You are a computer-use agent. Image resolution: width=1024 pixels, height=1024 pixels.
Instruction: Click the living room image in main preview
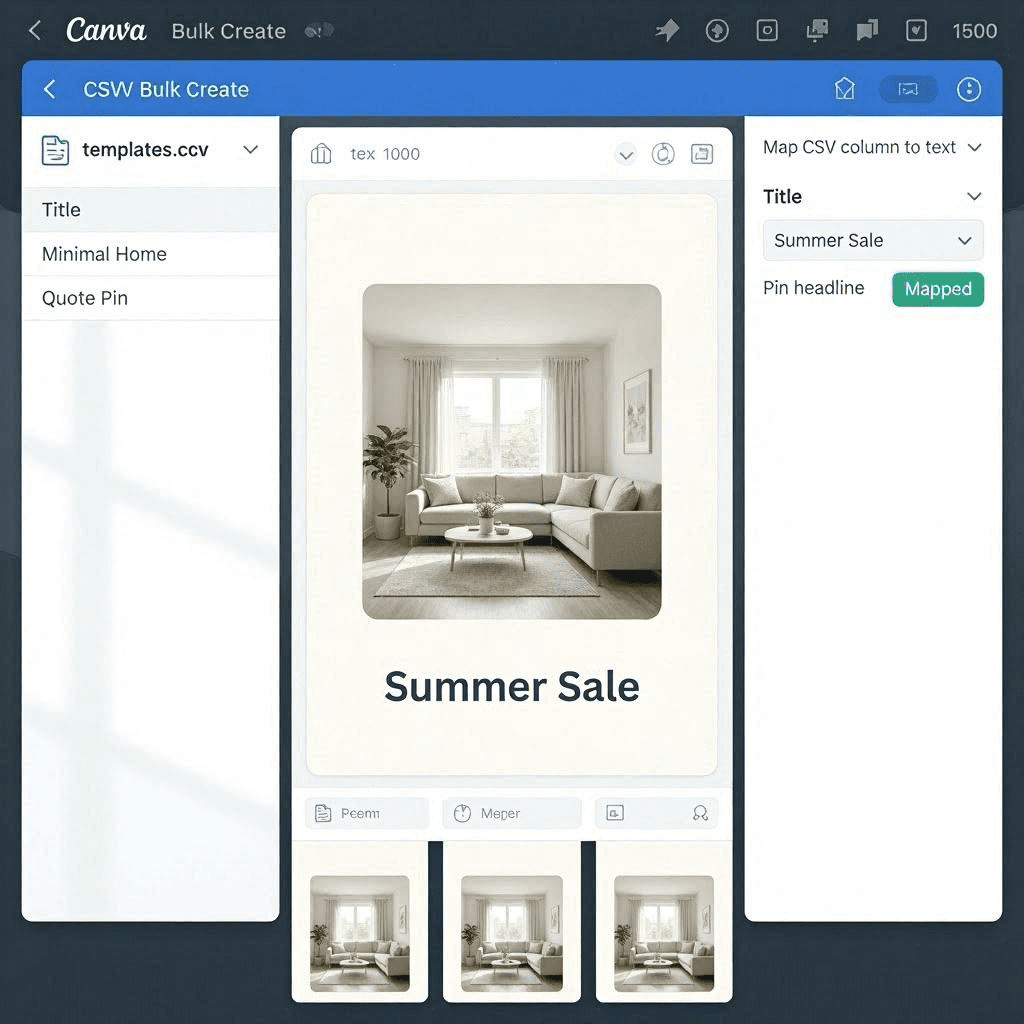[511, 451]
